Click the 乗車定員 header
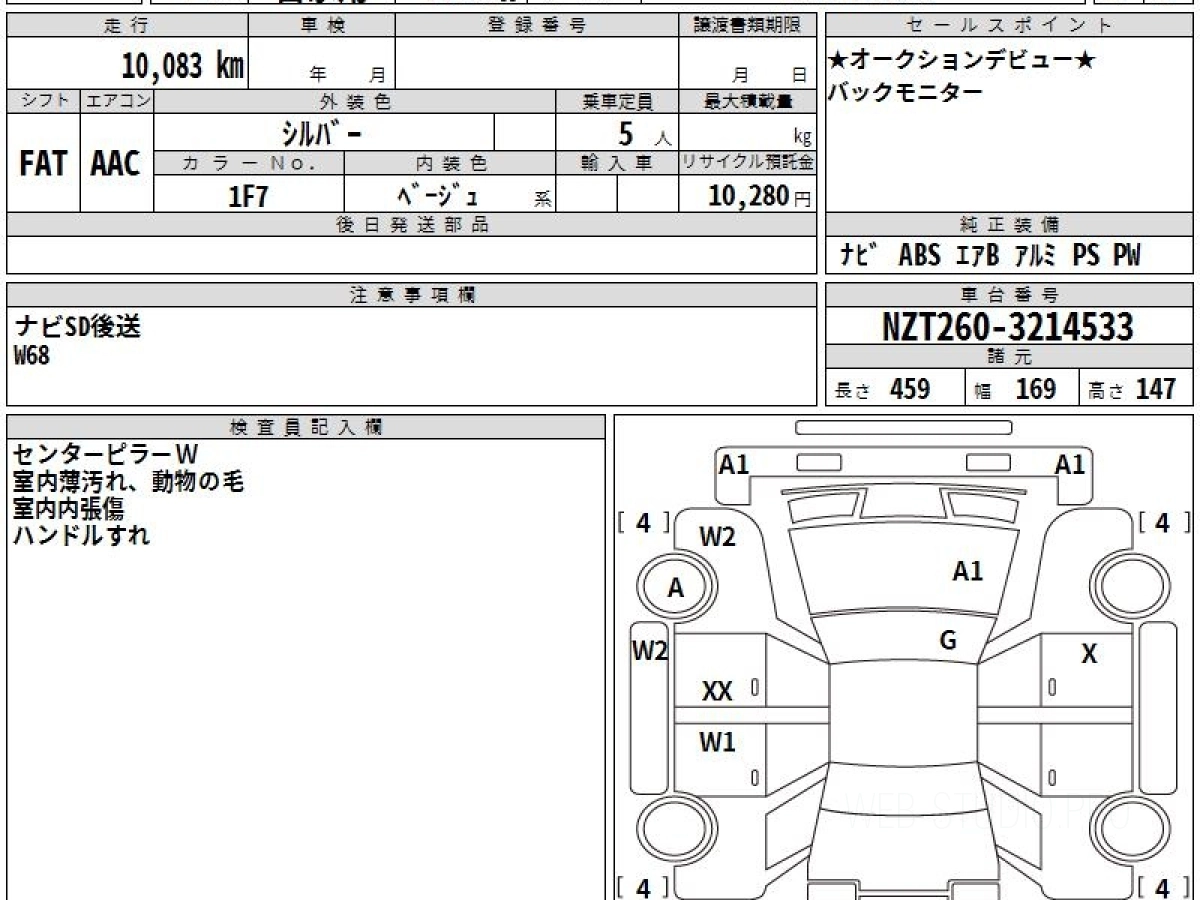 pyautogui.click(x=618, y=101)
